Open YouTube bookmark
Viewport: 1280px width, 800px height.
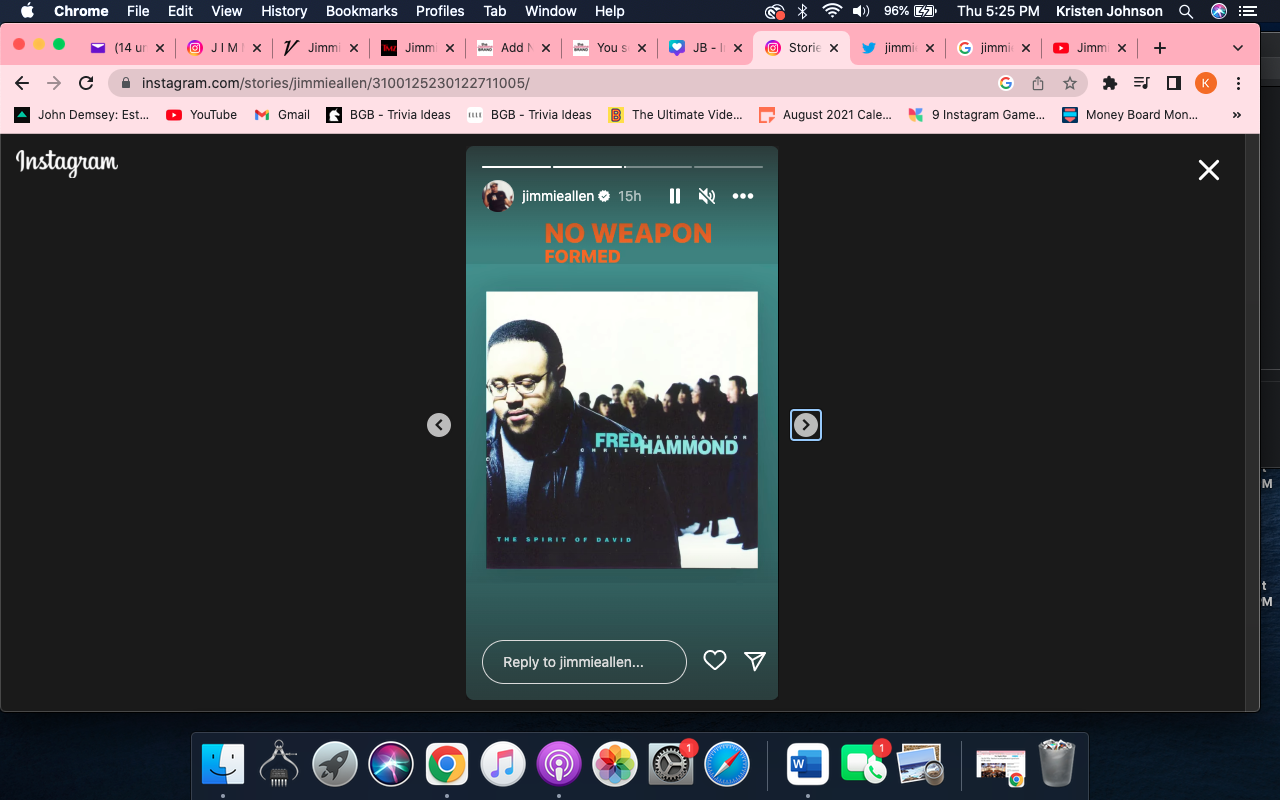point(202,115)
